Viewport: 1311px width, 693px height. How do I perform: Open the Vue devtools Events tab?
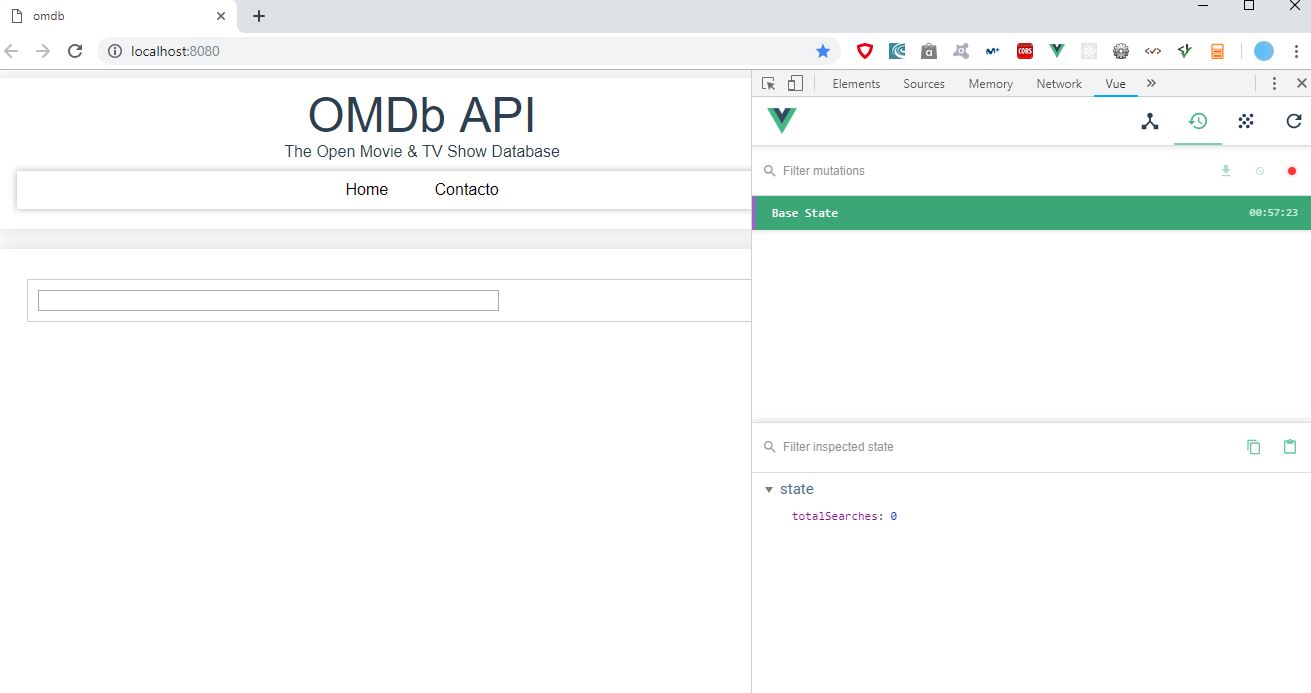click(1245, 121)
